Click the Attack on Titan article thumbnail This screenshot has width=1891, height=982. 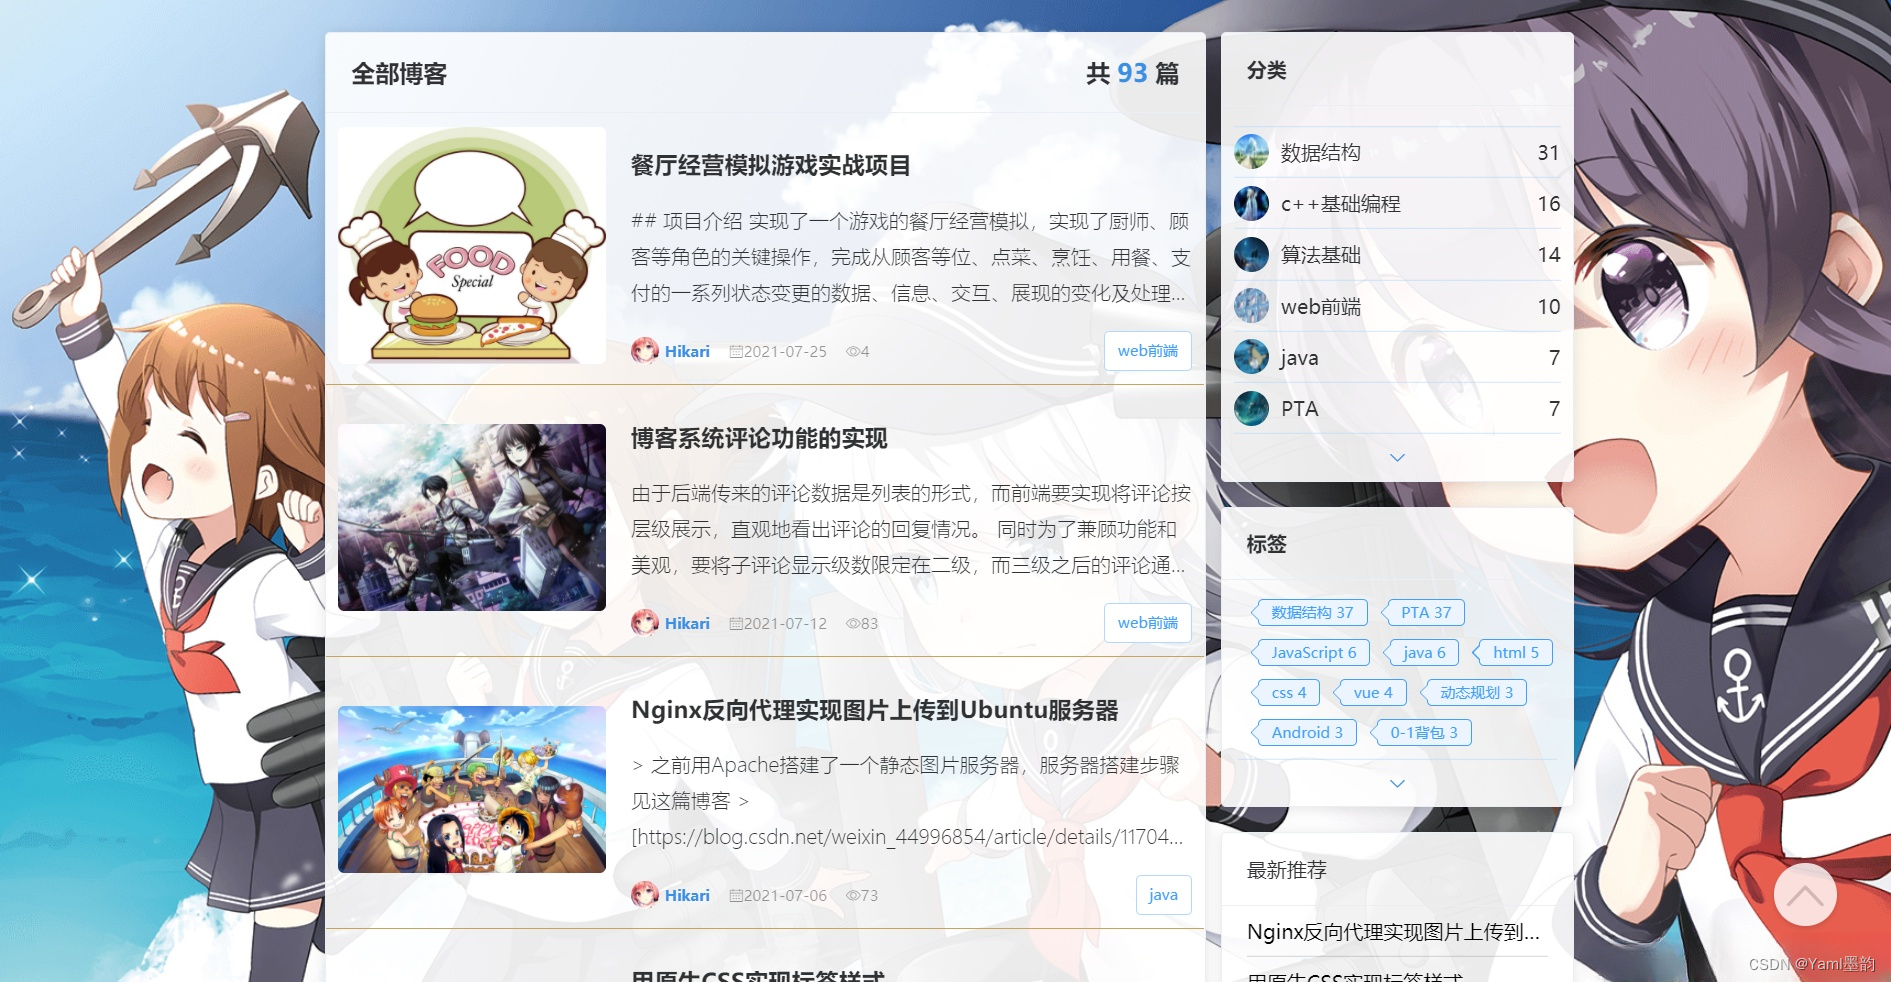[472, 517]
